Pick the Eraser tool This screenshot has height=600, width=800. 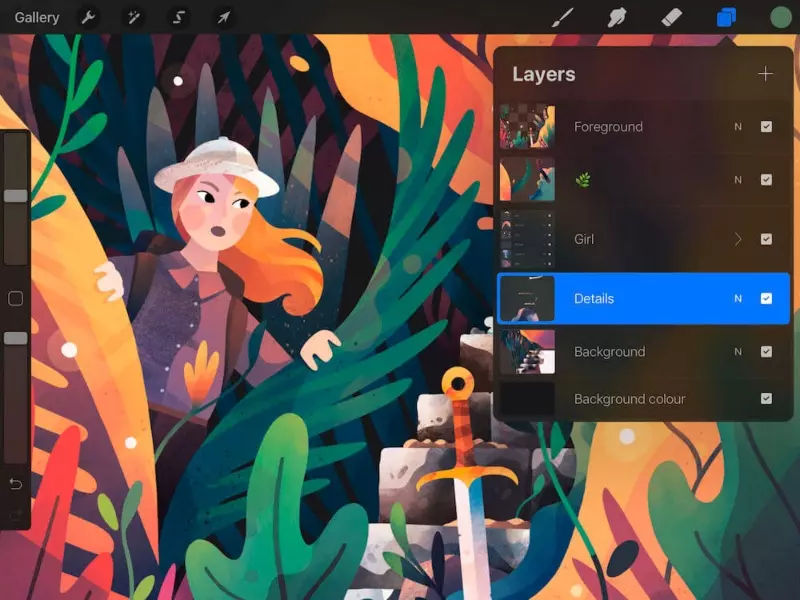[x=671, y=17]
